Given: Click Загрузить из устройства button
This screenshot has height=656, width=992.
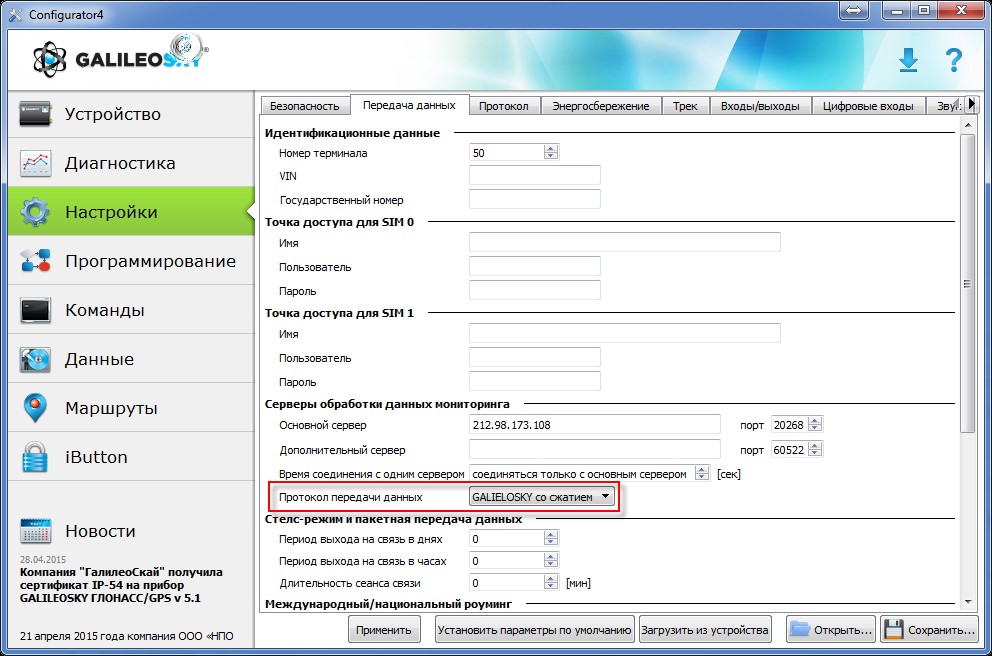Looking at the screenshot, I should 706,630.
